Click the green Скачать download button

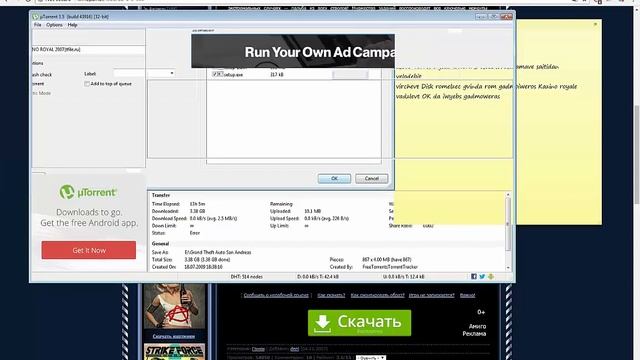coord(359,323)
